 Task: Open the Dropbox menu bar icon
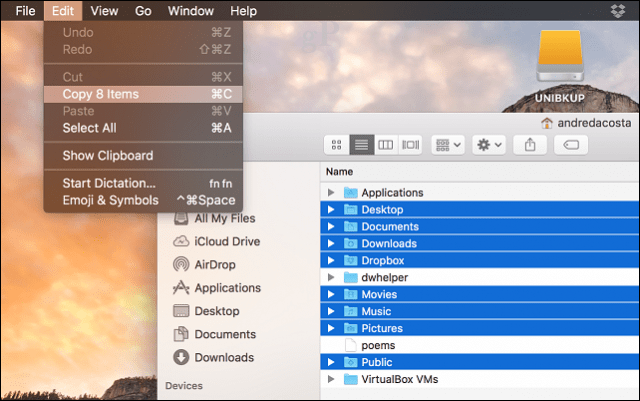(618, 11)
